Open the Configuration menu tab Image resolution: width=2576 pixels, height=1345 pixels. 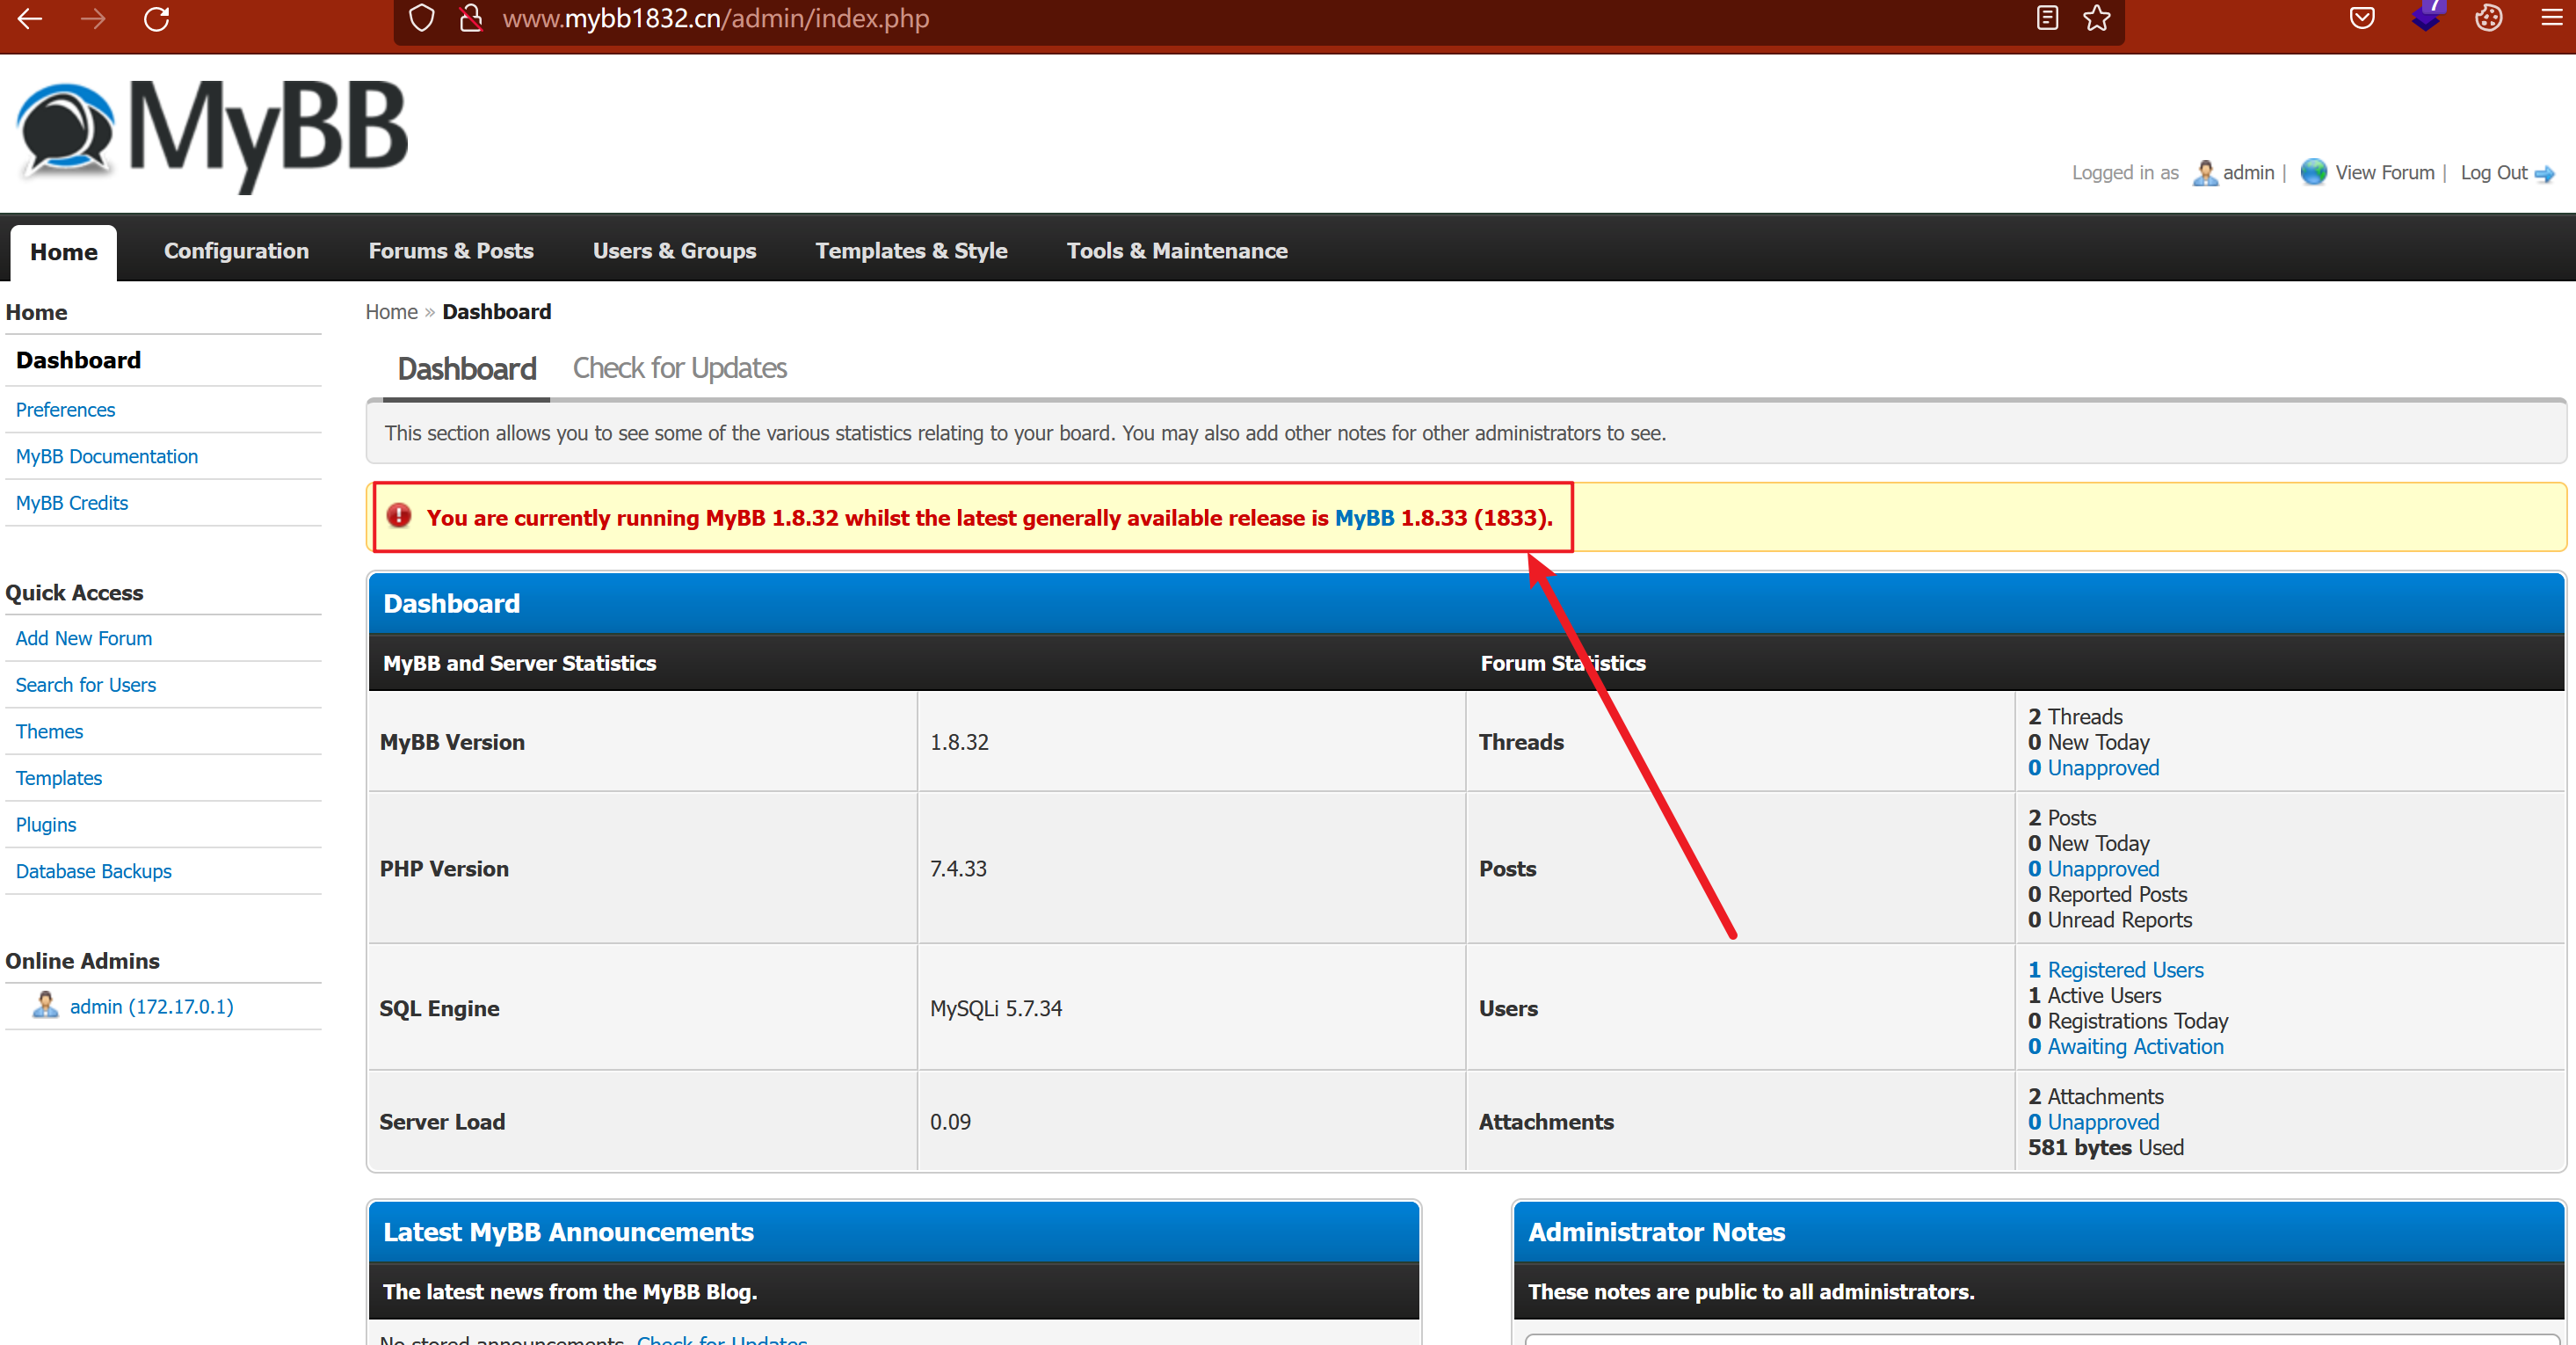click(236, 251)
